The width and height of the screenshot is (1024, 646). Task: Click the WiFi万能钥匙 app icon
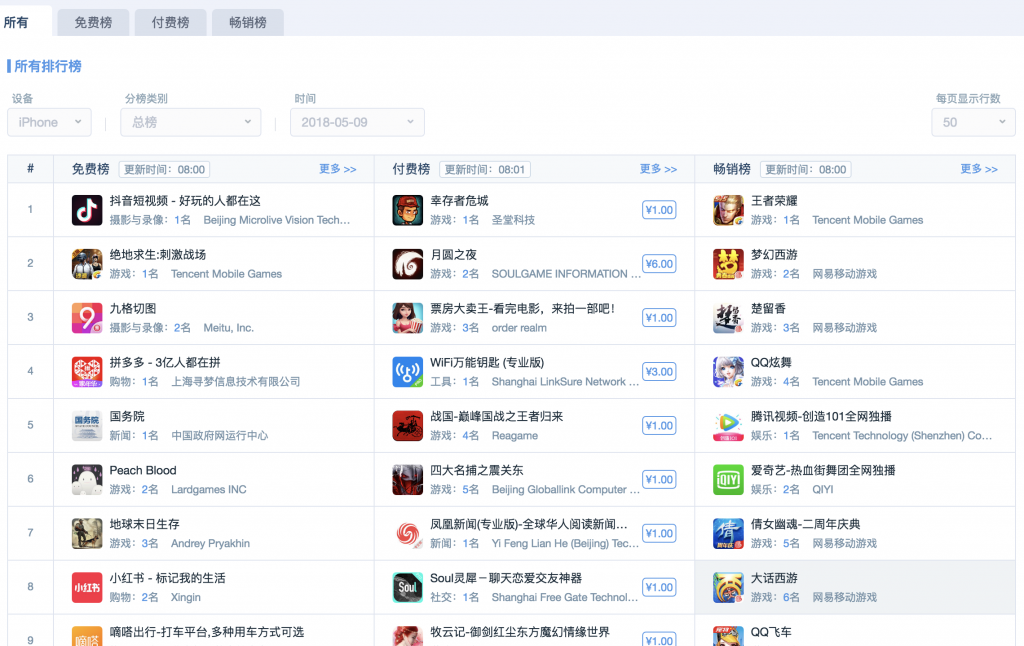(407, 372)
